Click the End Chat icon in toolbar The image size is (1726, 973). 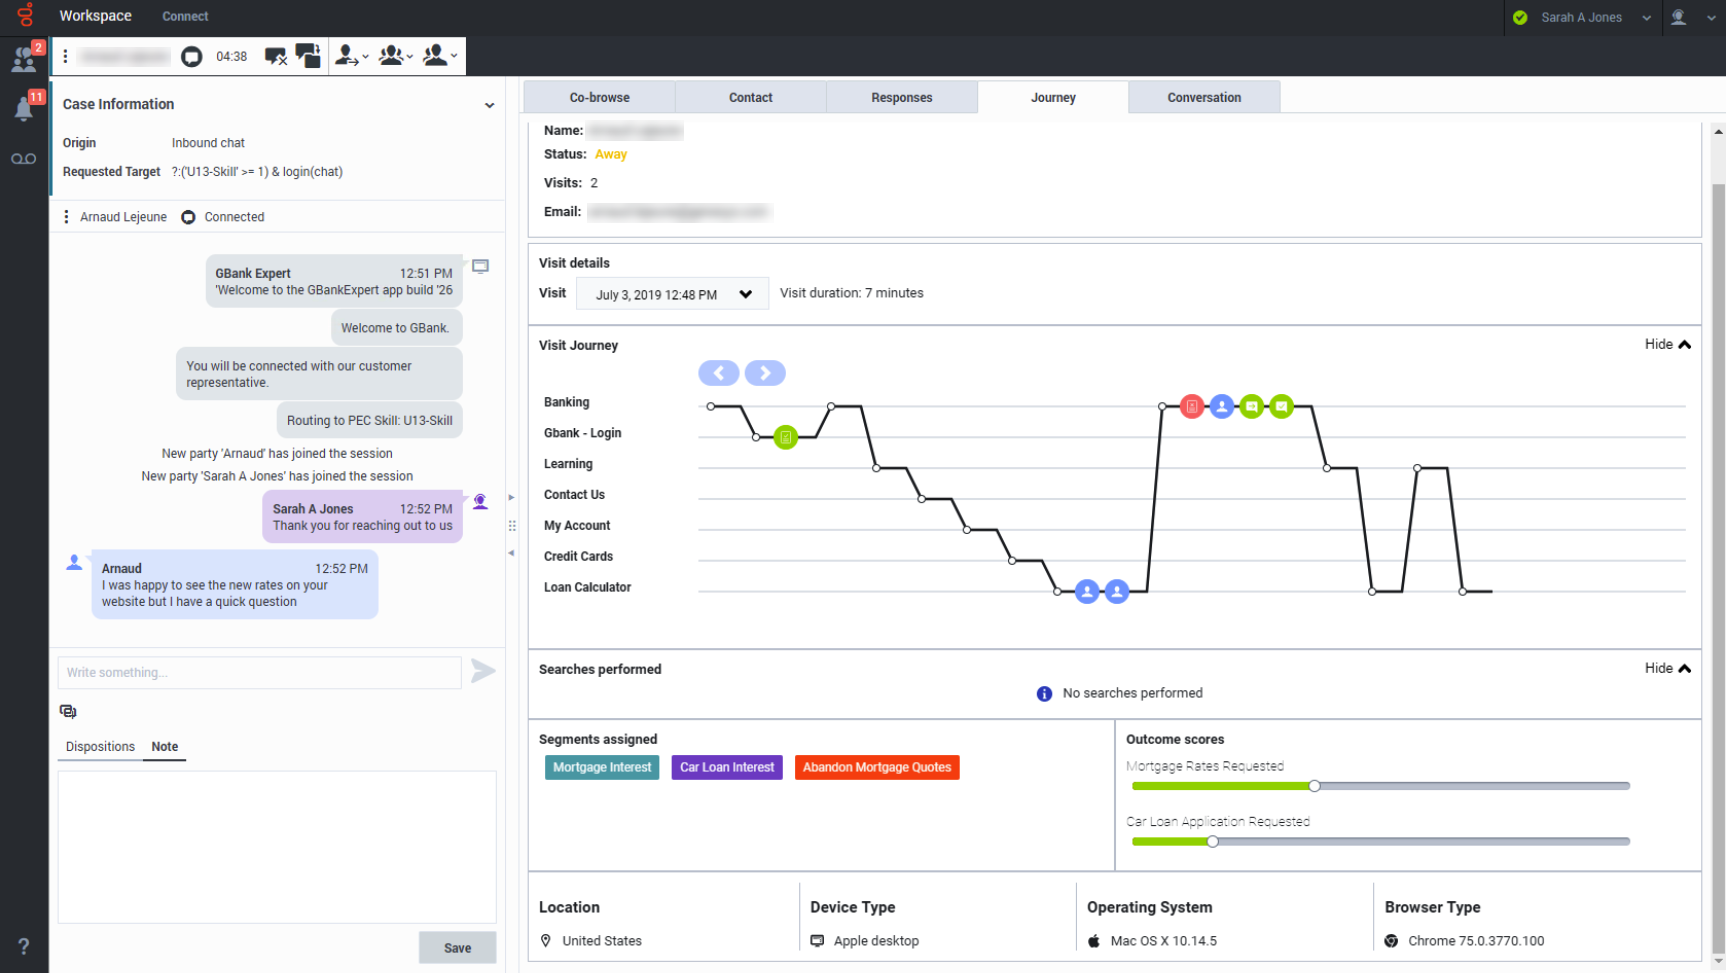pyautogui.click(x=275, y=56)
